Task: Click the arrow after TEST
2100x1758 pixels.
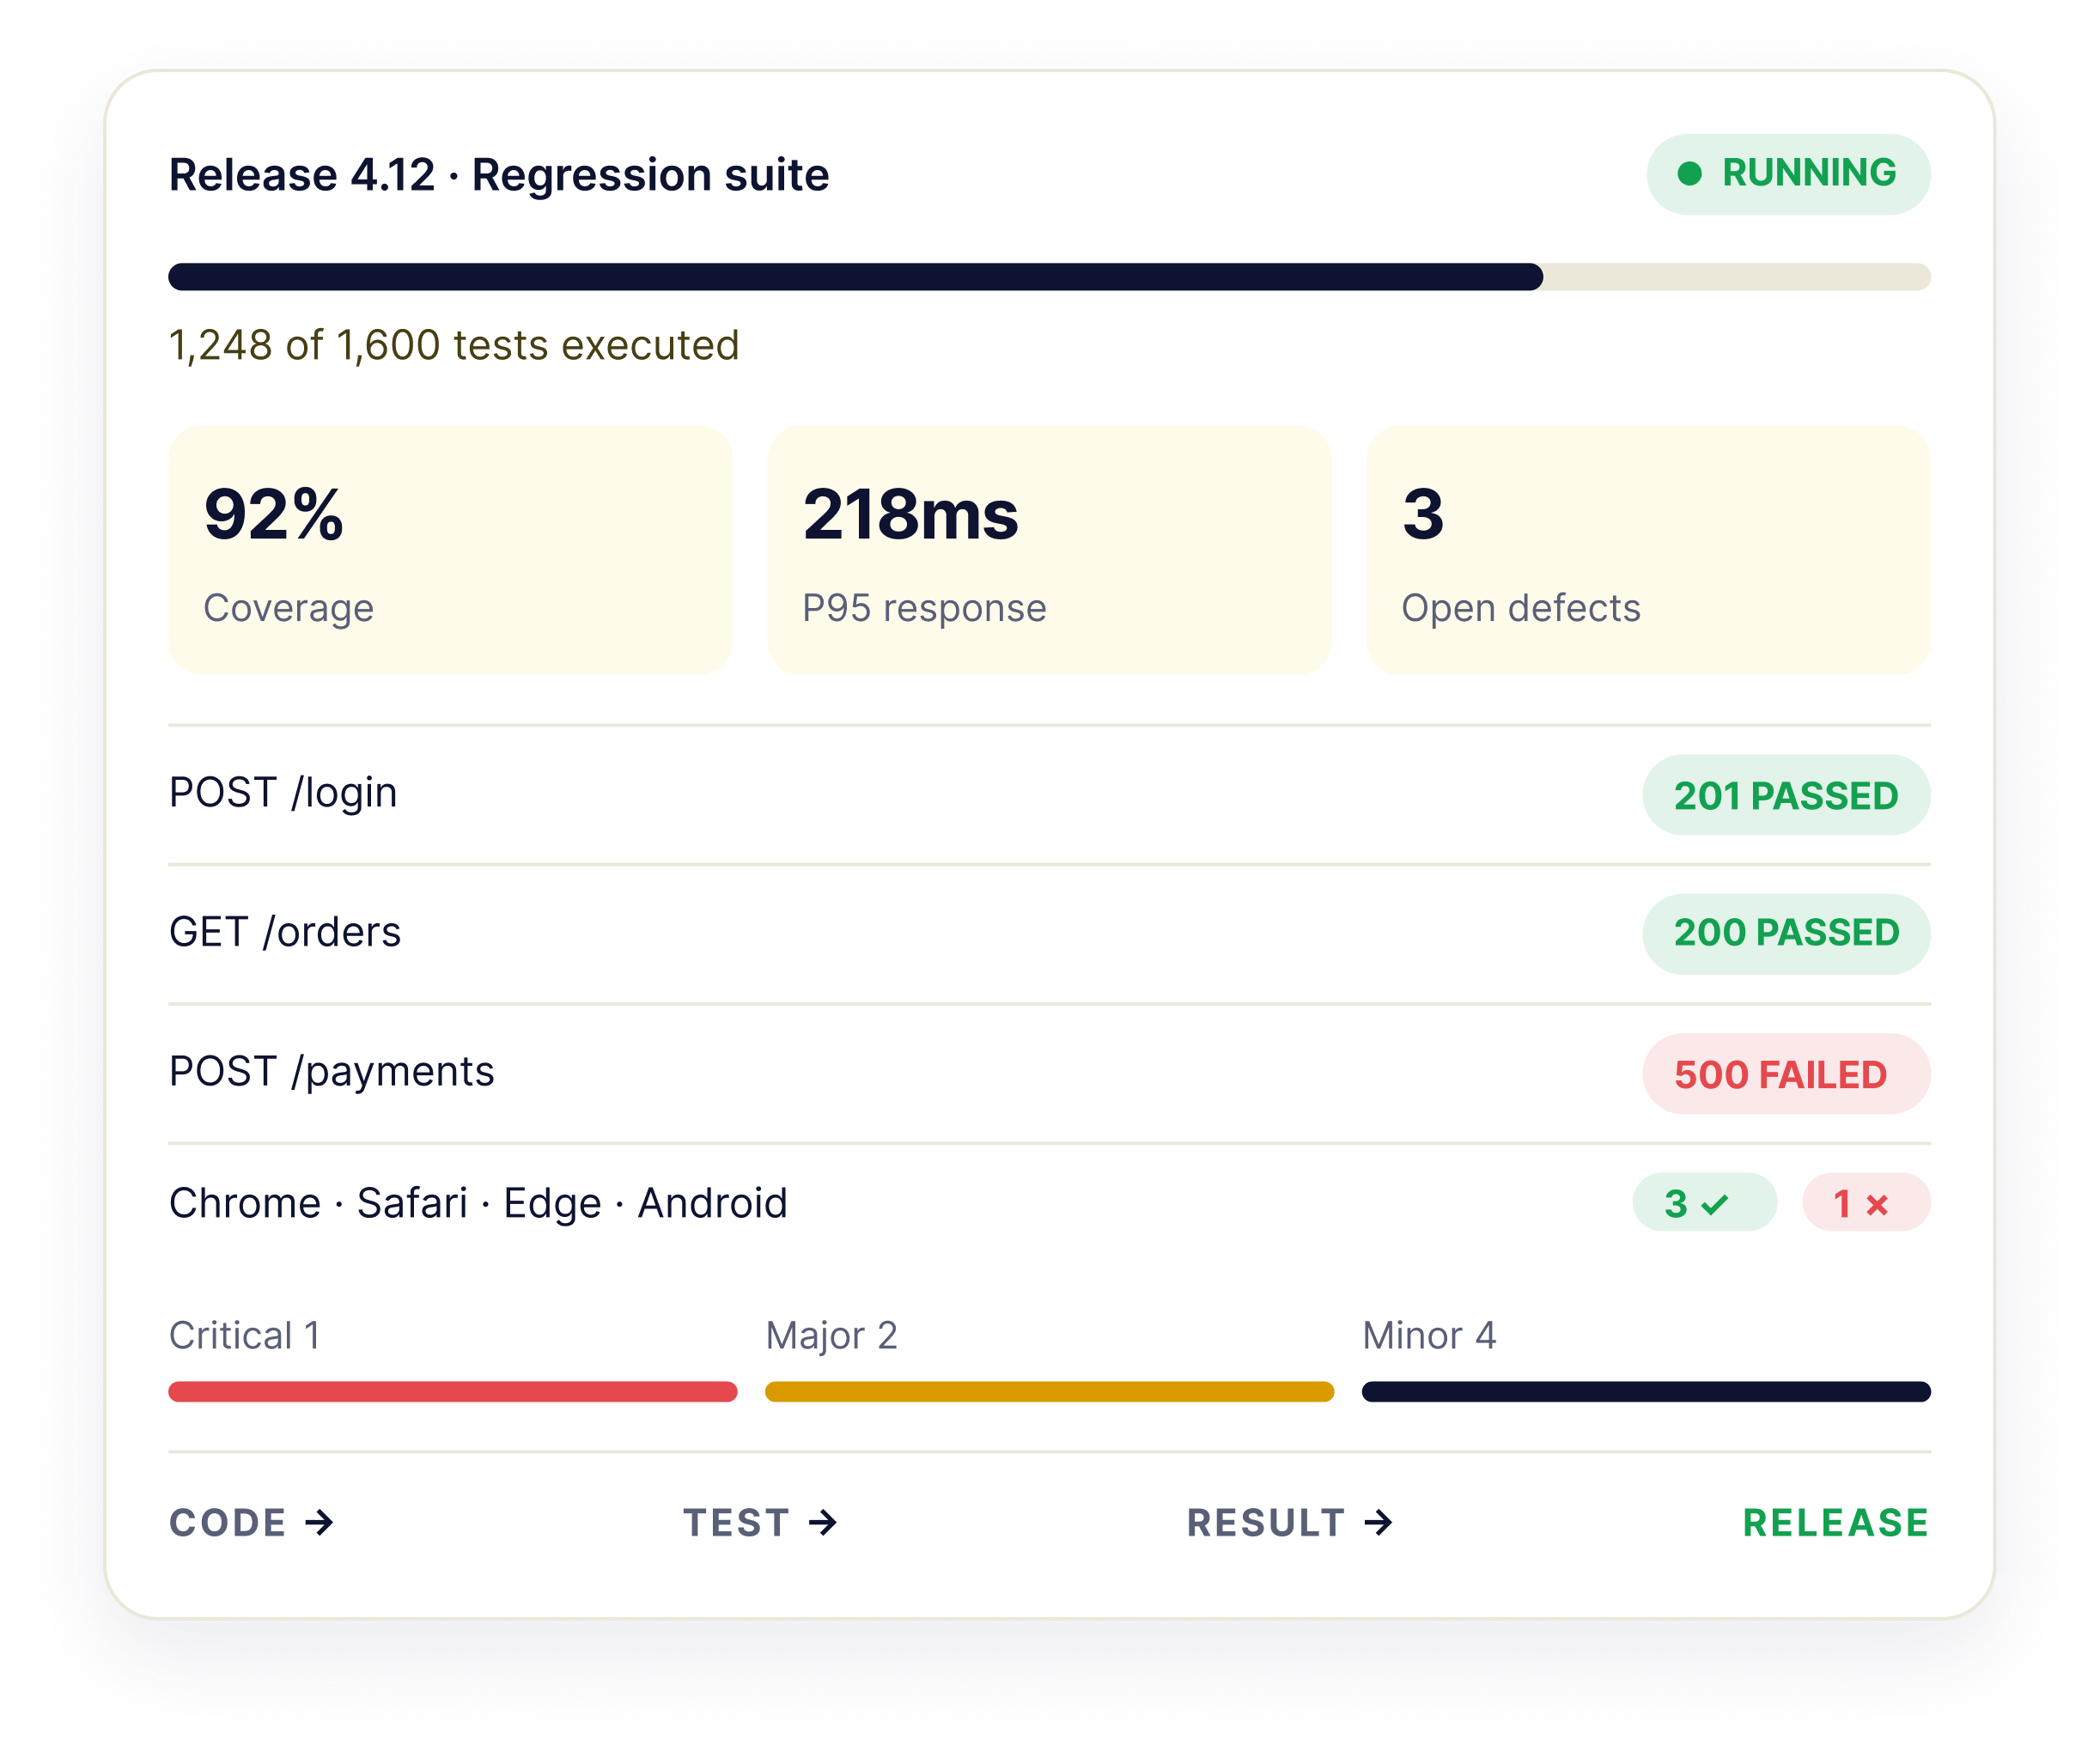Action: 823,1523
